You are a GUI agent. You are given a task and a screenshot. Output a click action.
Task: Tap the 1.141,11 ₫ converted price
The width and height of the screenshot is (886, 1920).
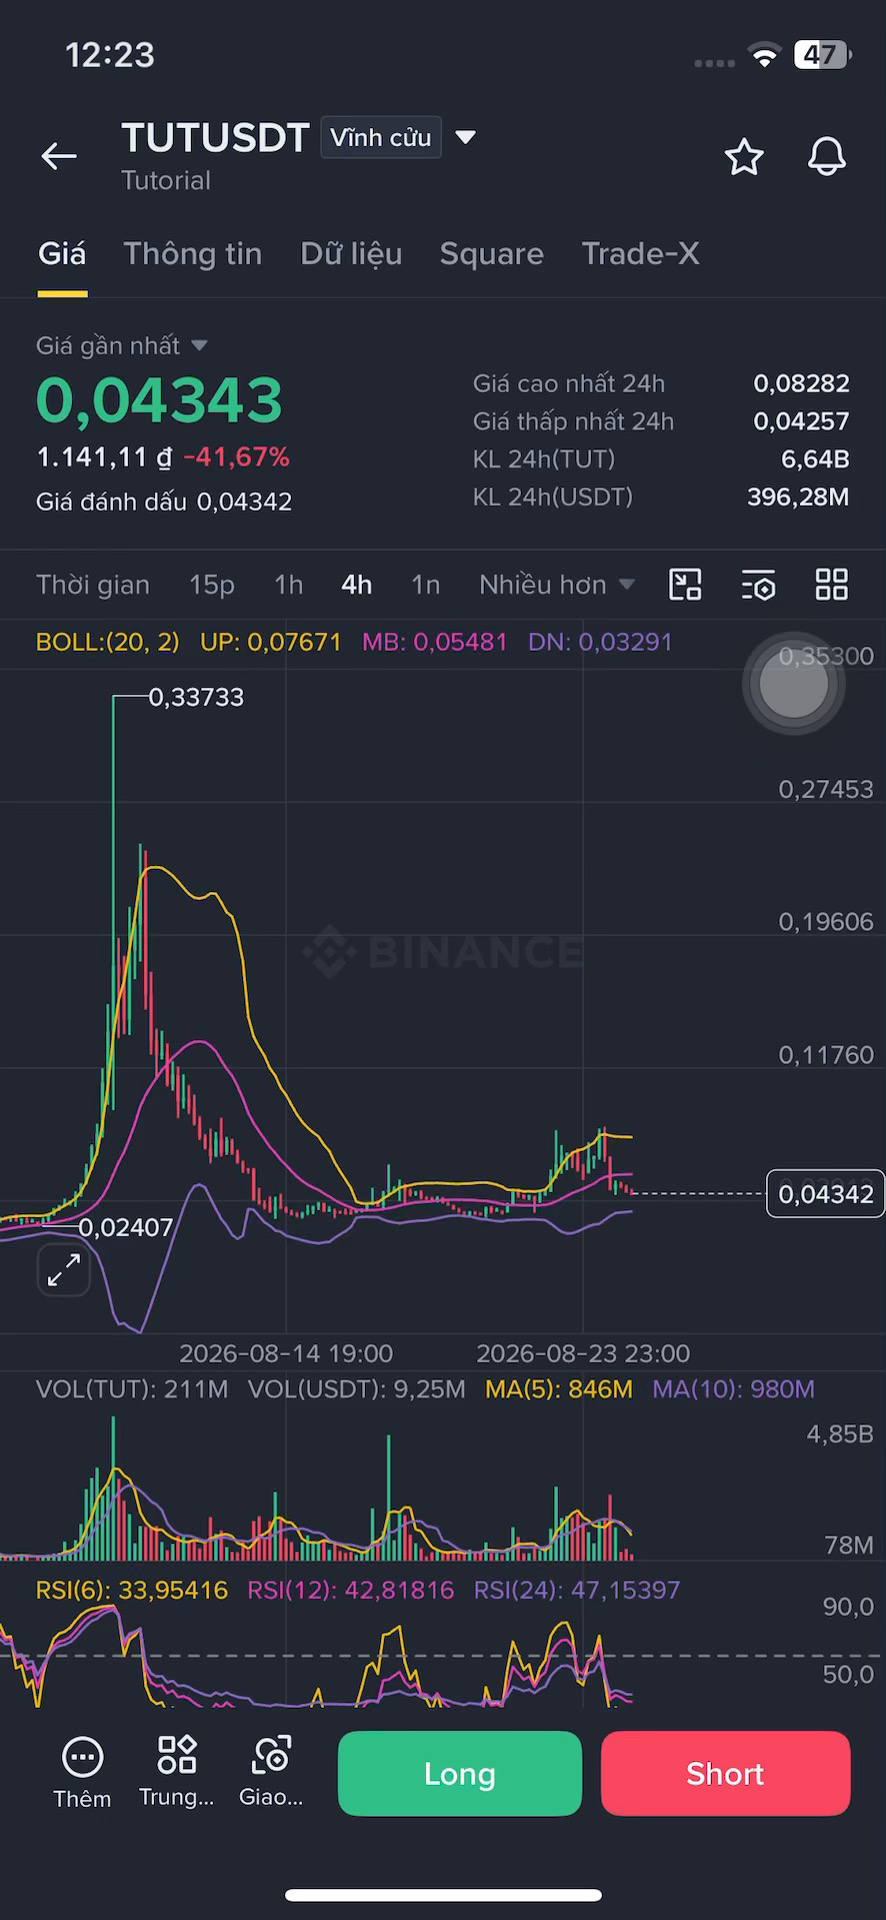pyautogui.click(x=105, y=458)
